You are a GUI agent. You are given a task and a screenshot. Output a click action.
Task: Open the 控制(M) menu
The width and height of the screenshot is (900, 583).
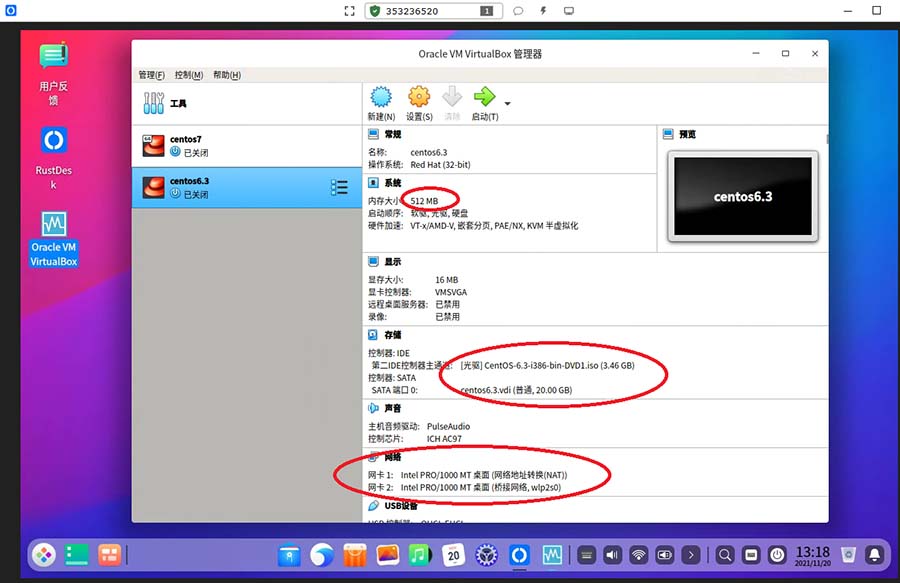[189, 75]
